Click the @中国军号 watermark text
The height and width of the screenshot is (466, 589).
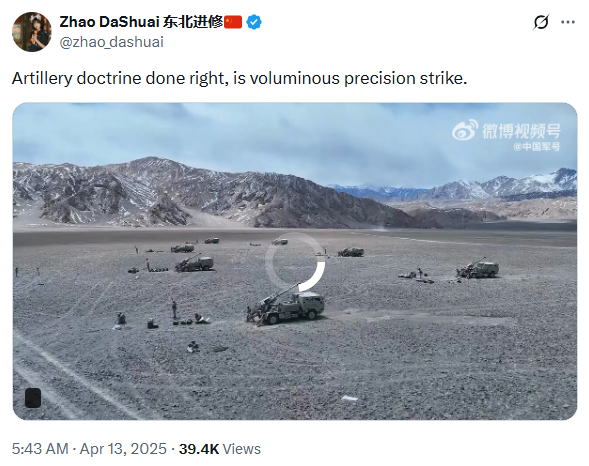pyautogui.click(x=537, y=146)
